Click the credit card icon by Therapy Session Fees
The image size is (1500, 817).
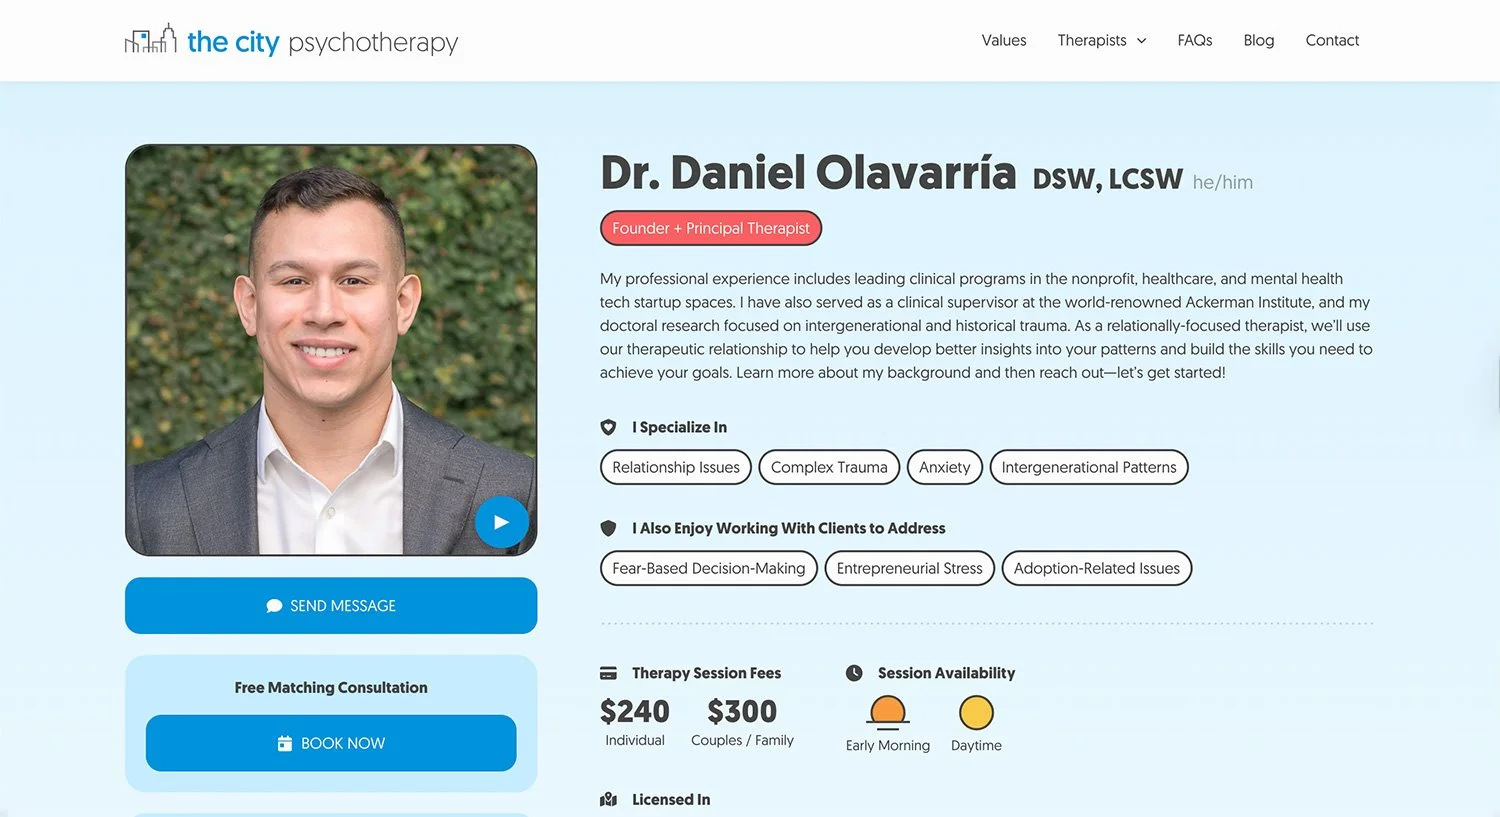[x=608, y=673]
